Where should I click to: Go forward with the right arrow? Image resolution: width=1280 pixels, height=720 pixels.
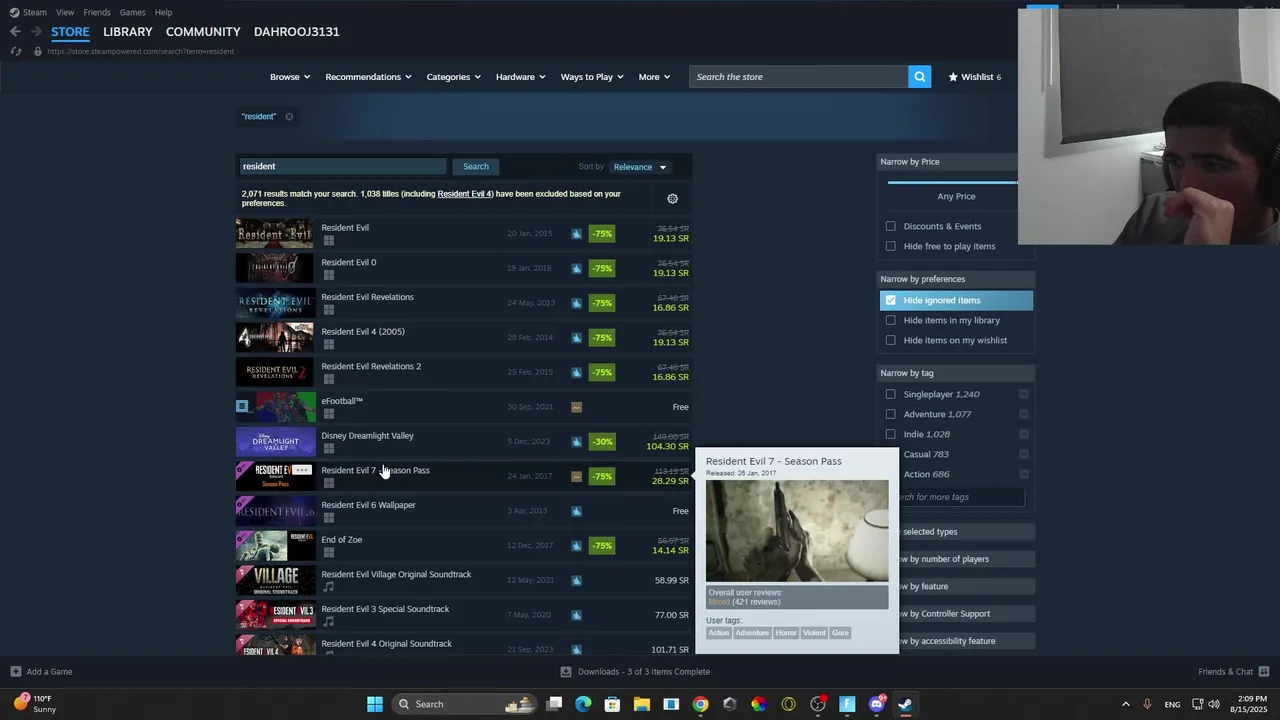point(35,32)
